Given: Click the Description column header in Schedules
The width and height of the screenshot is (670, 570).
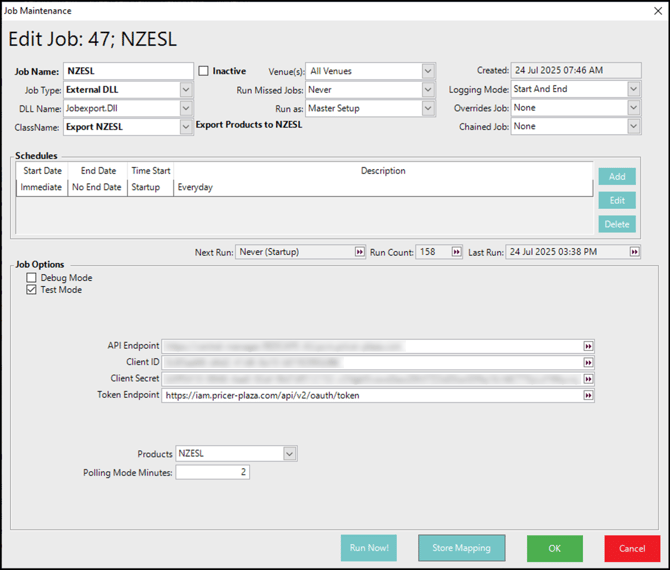Looking at the screenshot, I should point(383,171).
